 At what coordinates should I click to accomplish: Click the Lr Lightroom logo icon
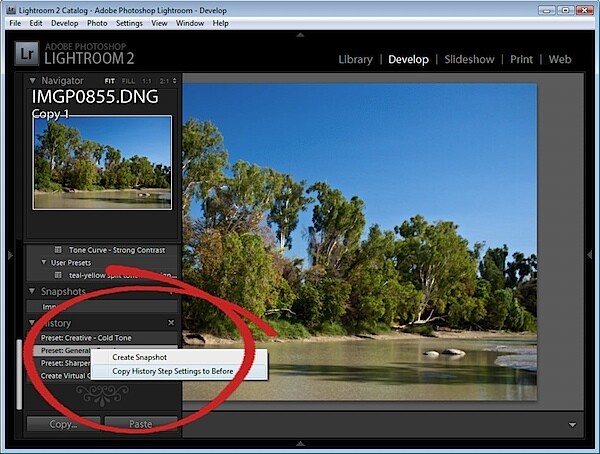pos(27,54)
